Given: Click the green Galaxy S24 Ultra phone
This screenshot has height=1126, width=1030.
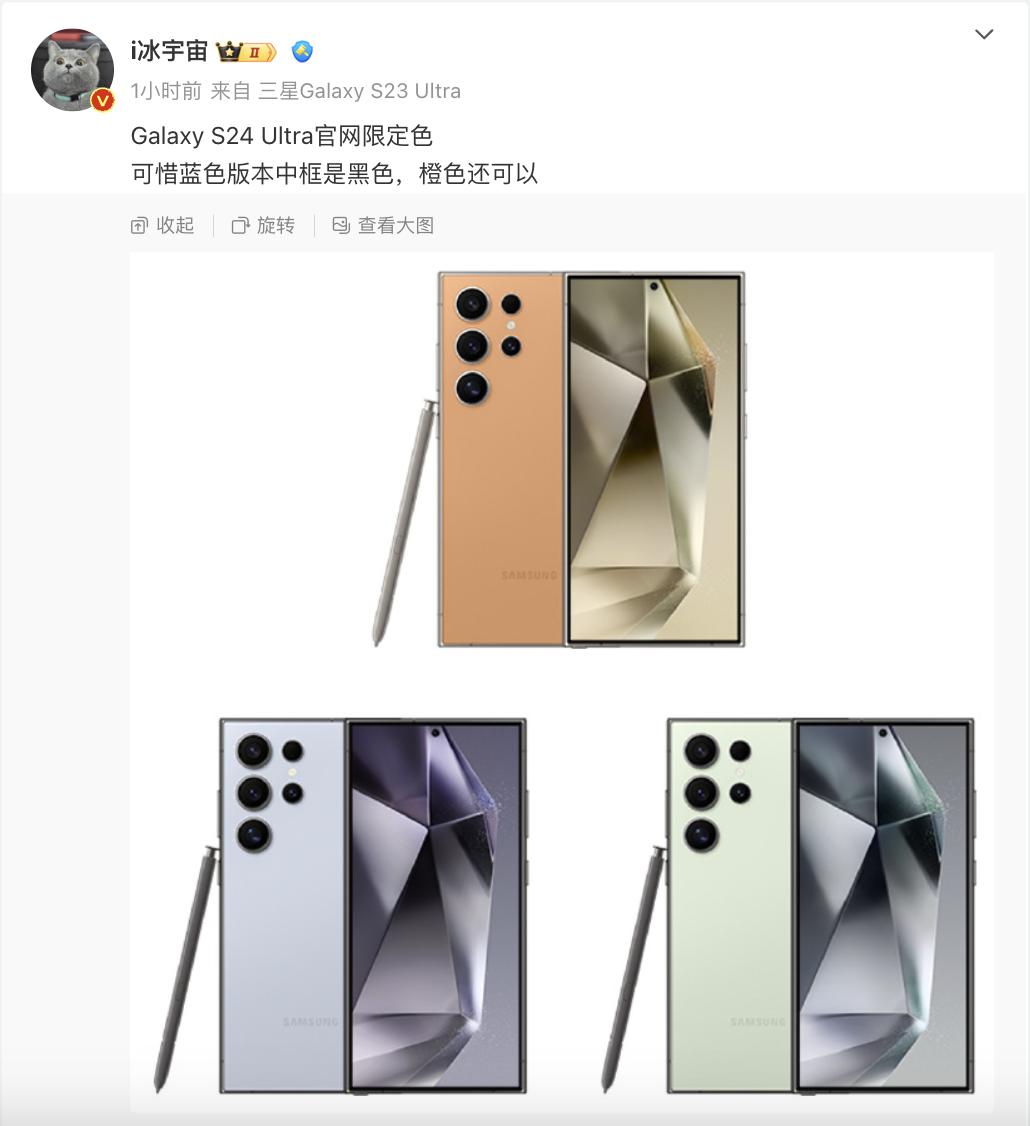Looking at the screenshot, I should click(x=821, y=906).
